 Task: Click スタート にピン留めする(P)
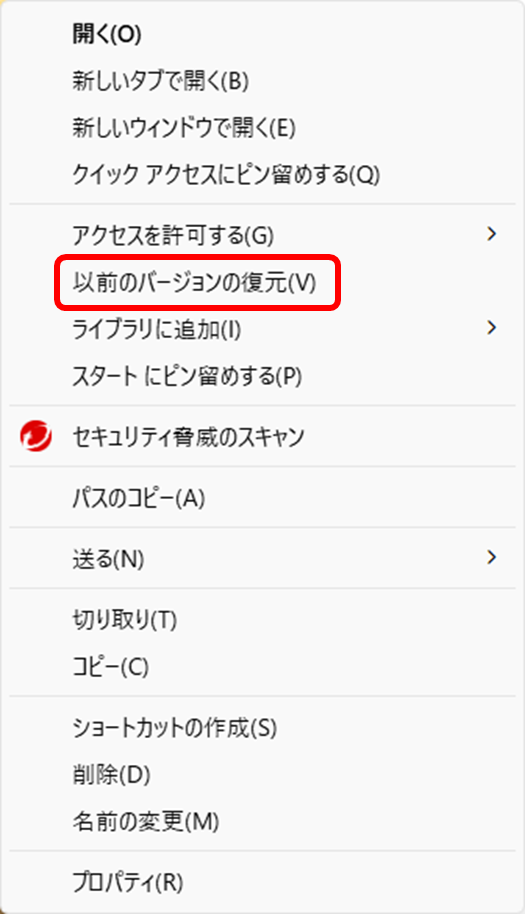pyautogui.click(x=262, y=376)
